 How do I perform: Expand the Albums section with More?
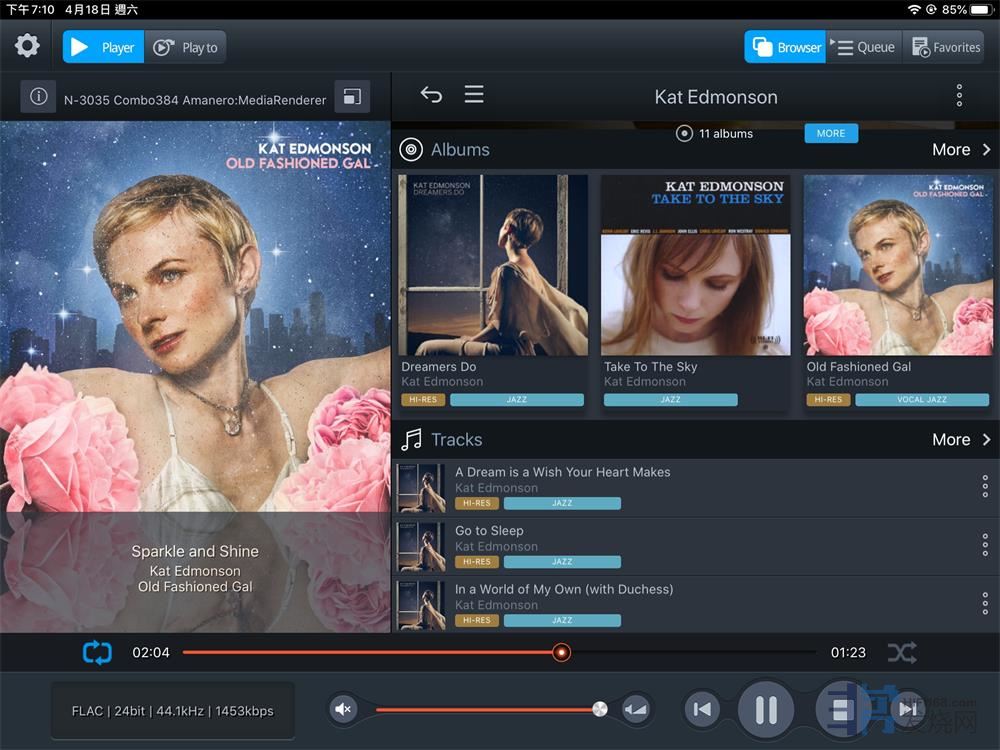(x=961, y=150)
